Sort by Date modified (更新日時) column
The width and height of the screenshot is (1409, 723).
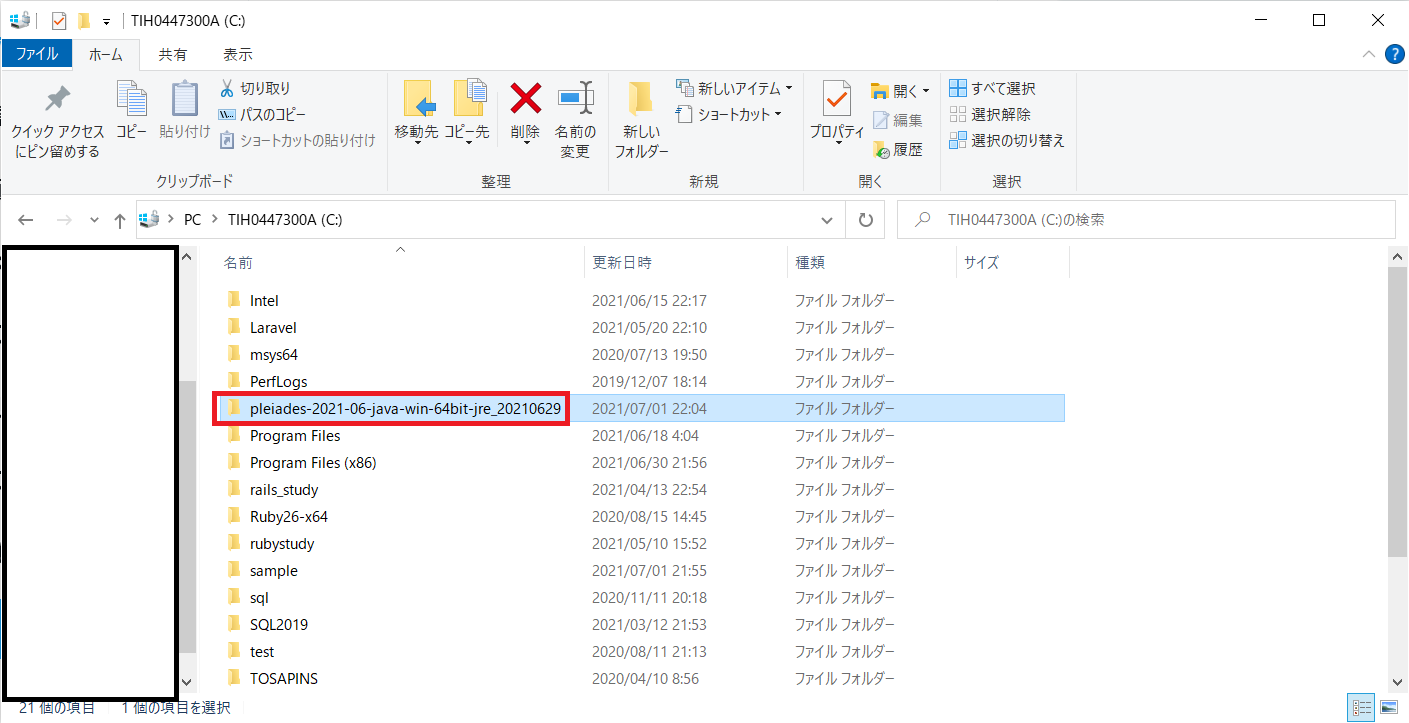[x=686, y=263]
